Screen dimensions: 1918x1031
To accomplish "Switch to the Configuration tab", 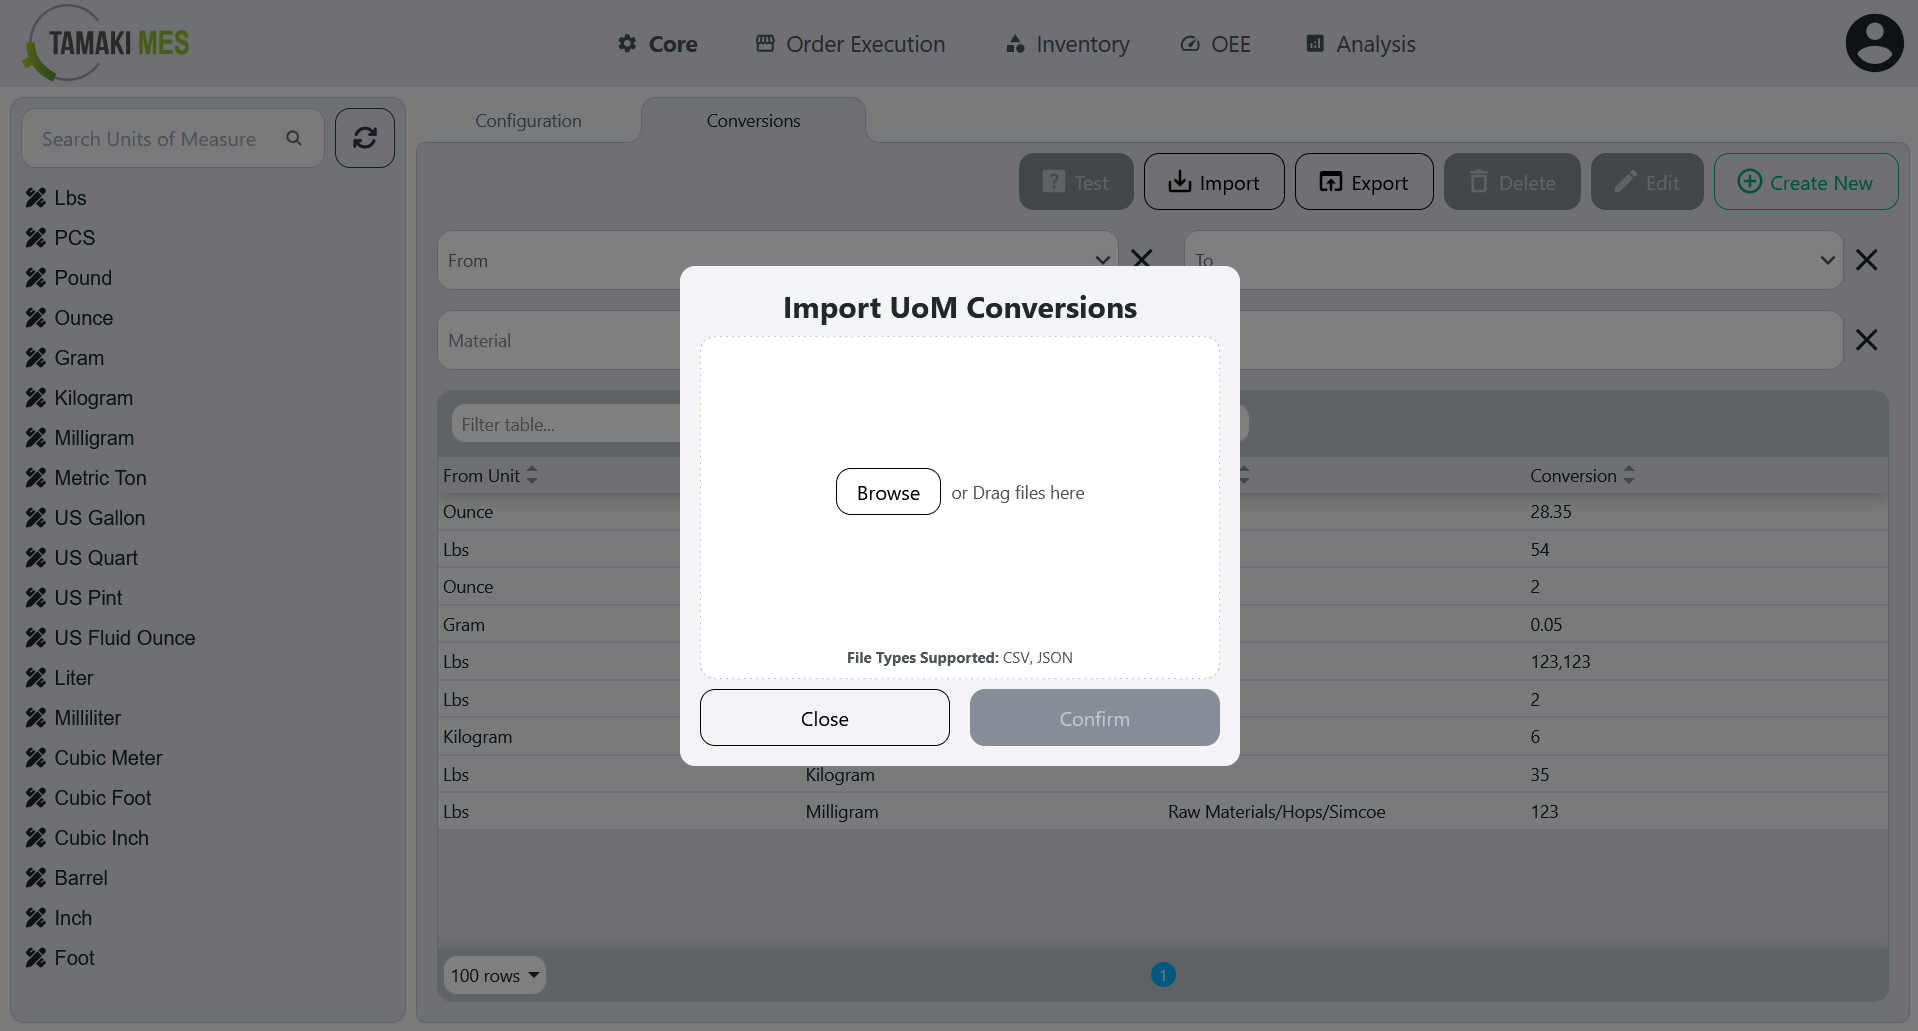I will [x=528, y=120].
